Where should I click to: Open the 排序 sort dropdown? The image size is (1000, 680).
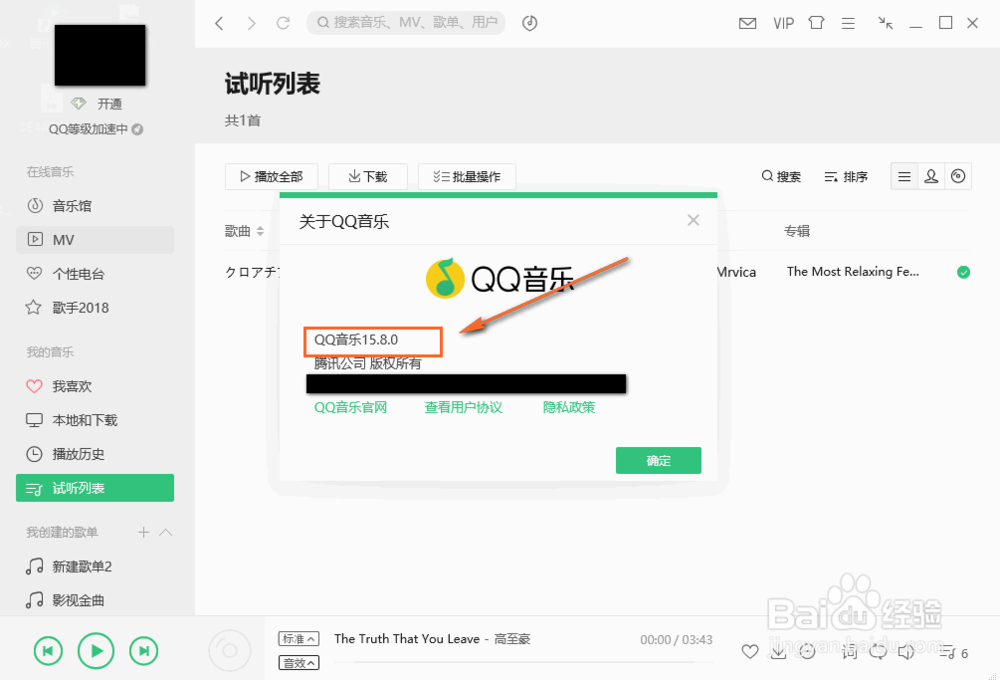(x=846, y=177)
